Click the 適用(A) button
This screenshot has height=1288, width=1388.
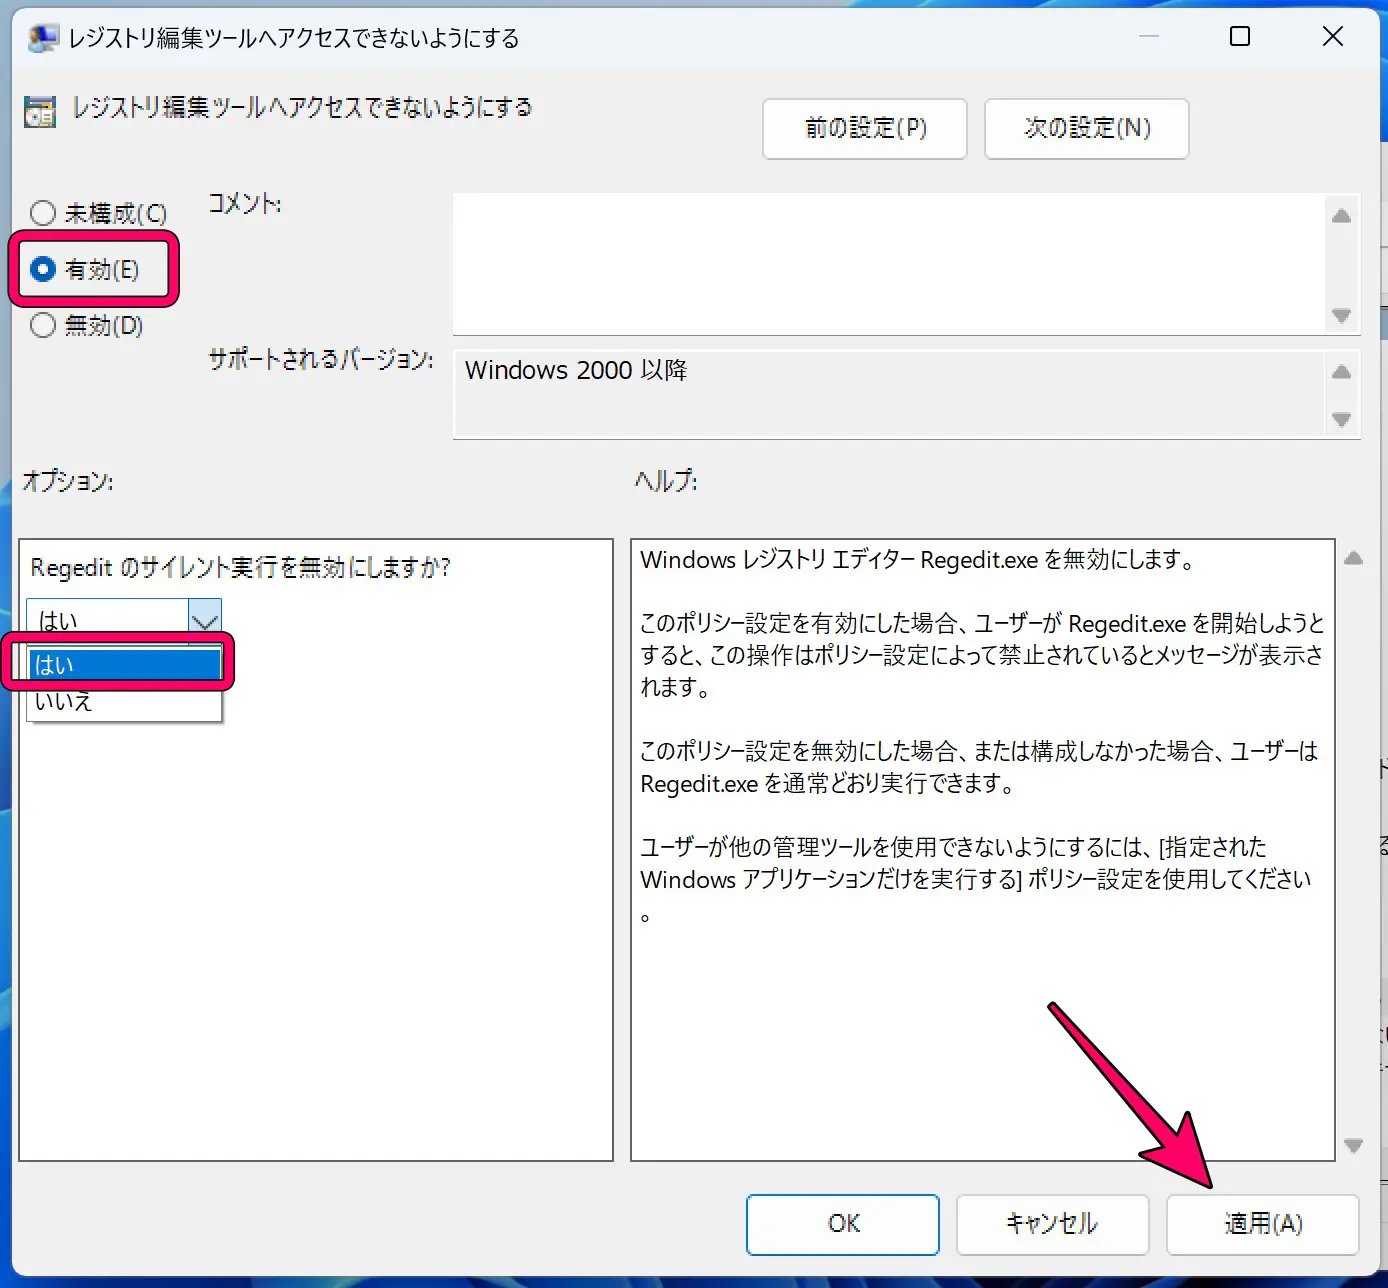coord(1263,1224)
